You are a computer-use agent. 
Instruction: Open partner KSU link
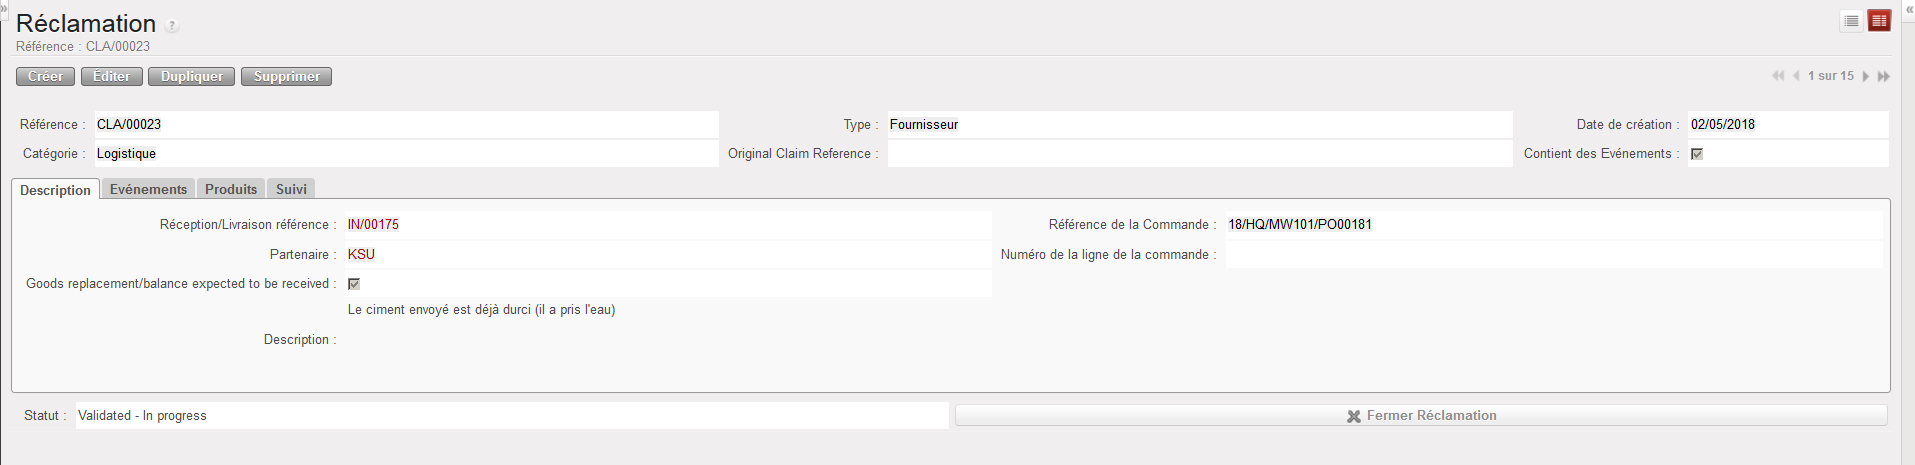tap(361, 255)
